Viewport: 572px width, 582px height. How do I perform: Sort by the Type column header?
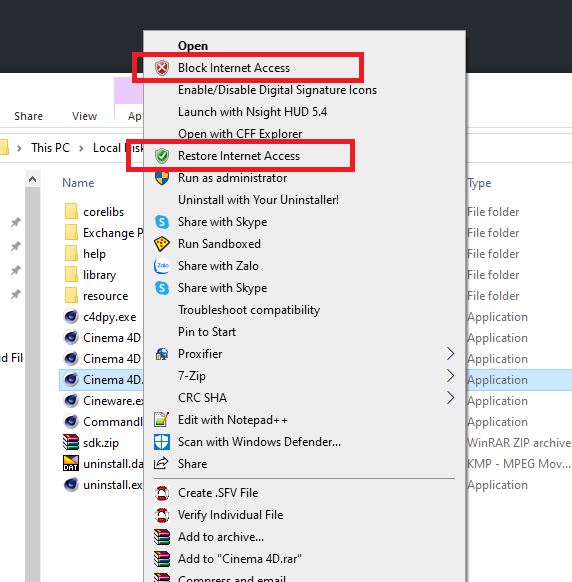(480, 183)
